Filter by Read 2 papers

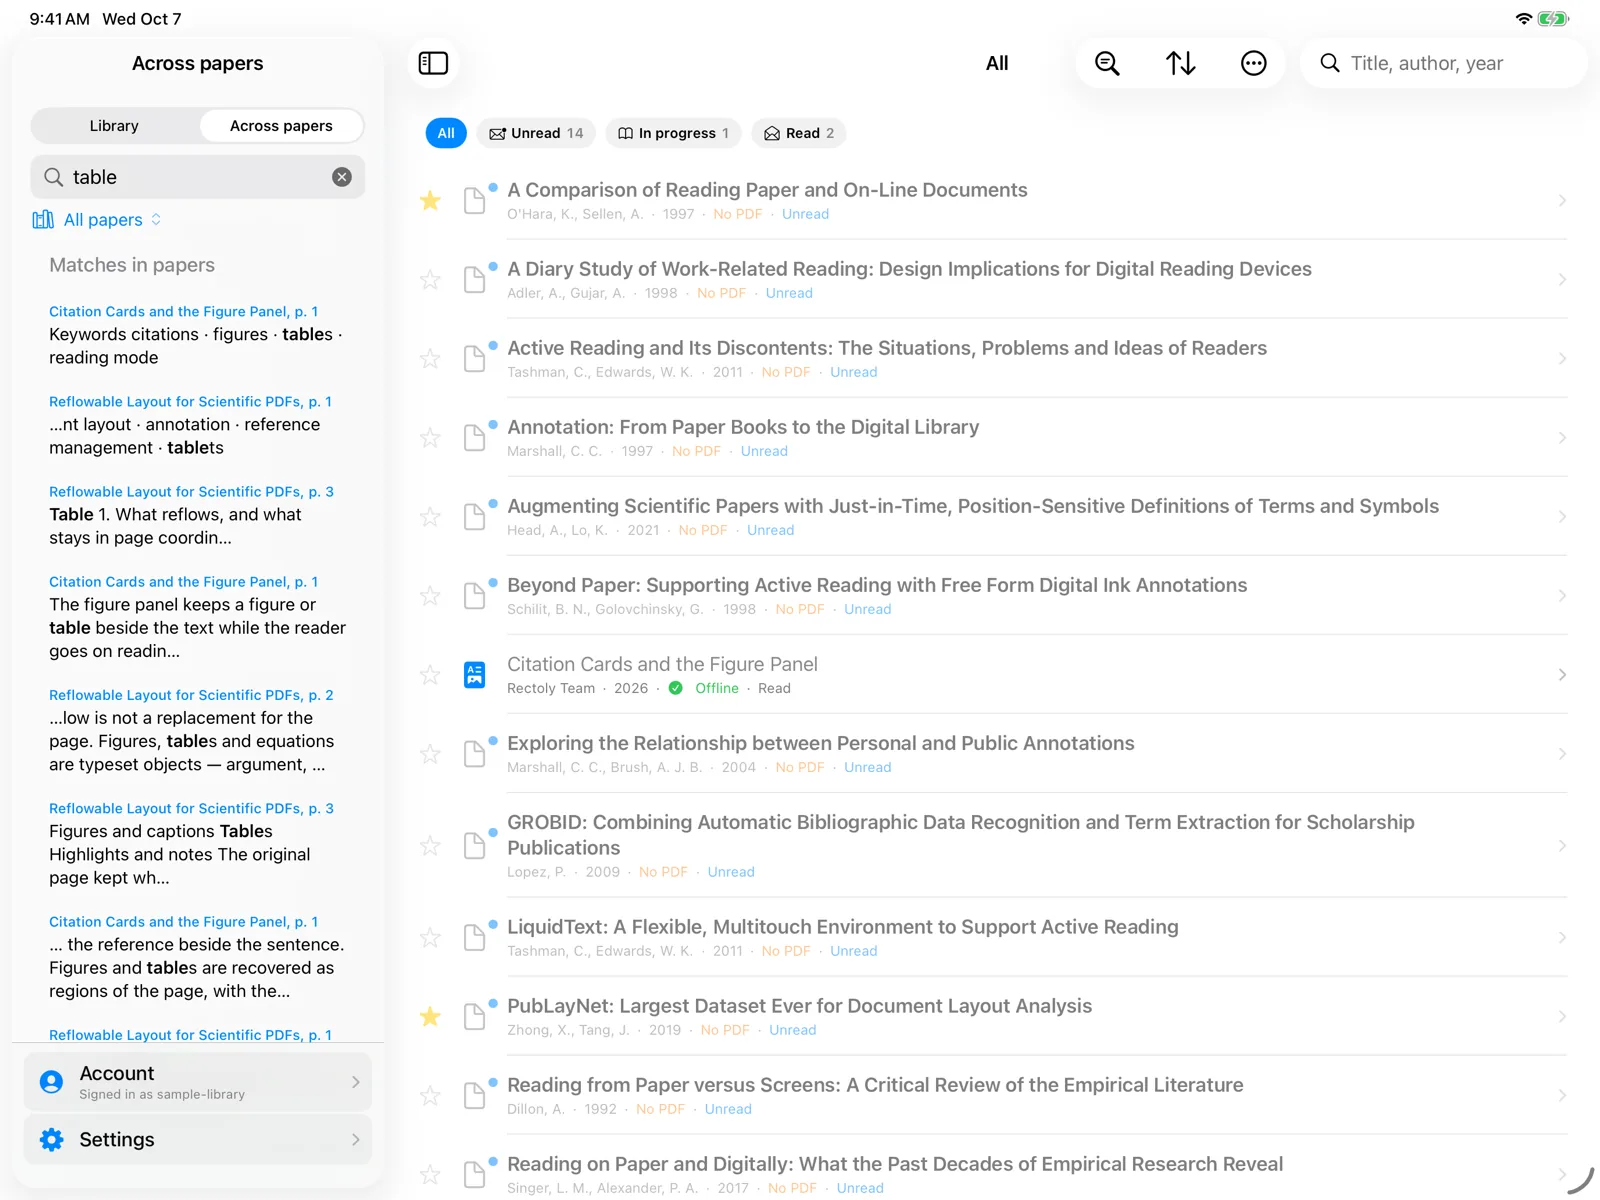tap(799, 133)
